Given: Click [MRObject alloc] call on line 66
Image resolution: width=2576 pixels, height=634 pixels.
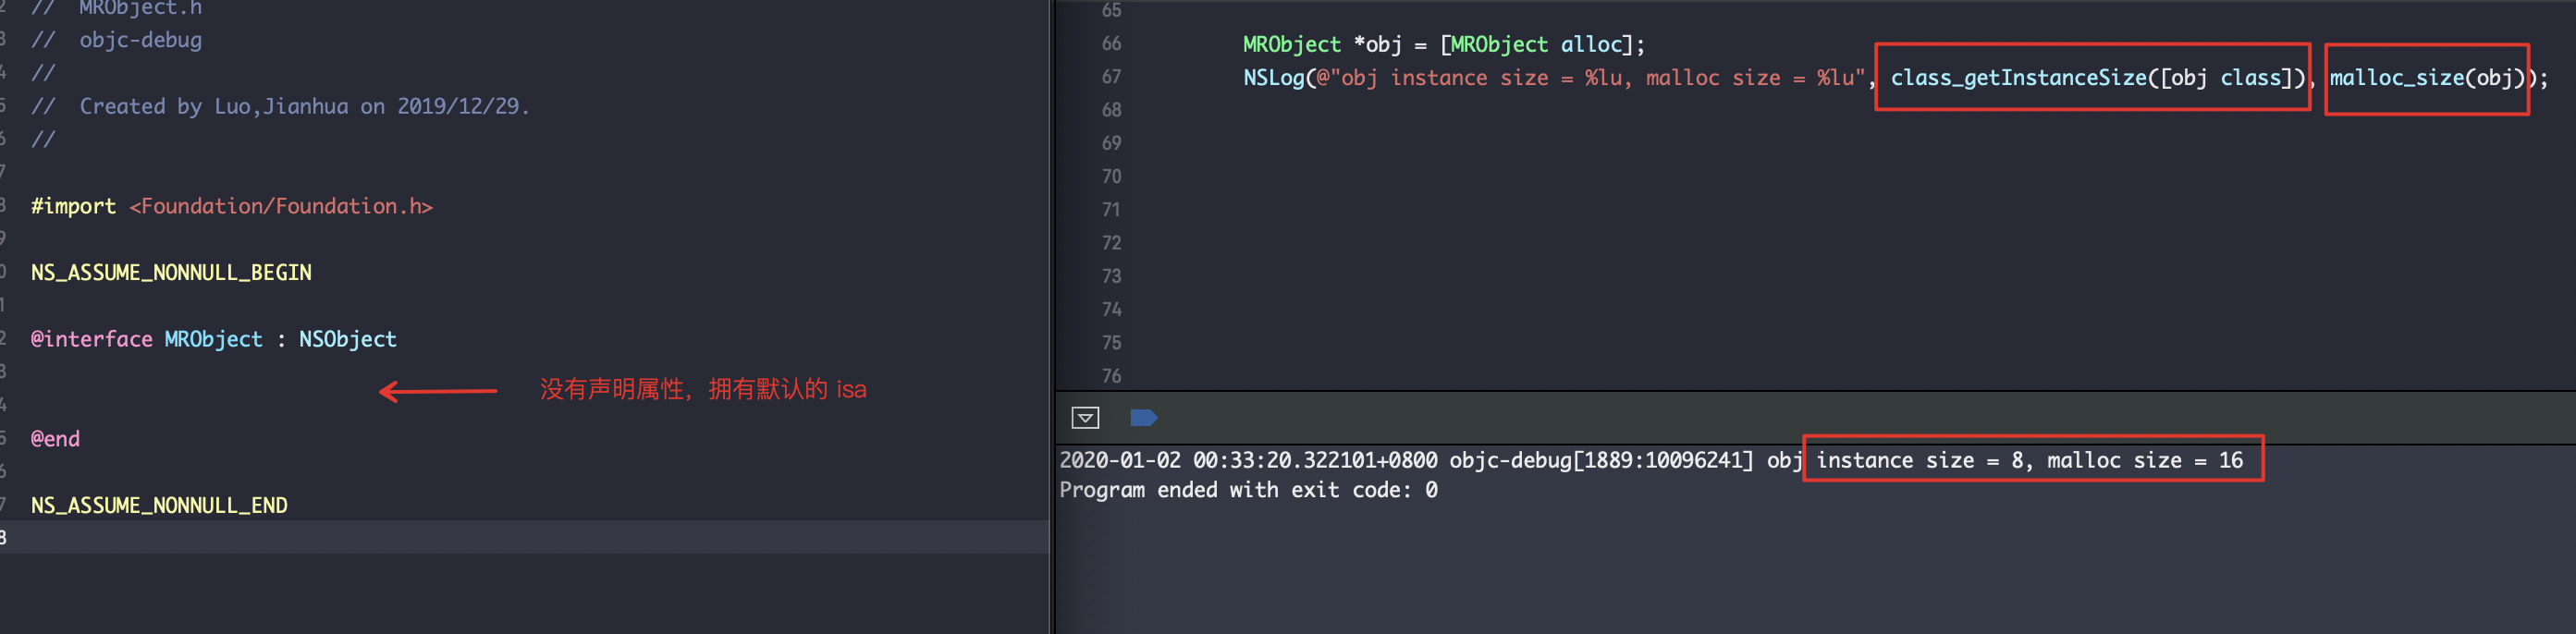Looking at the screenshot, I should coord(1536,44).
